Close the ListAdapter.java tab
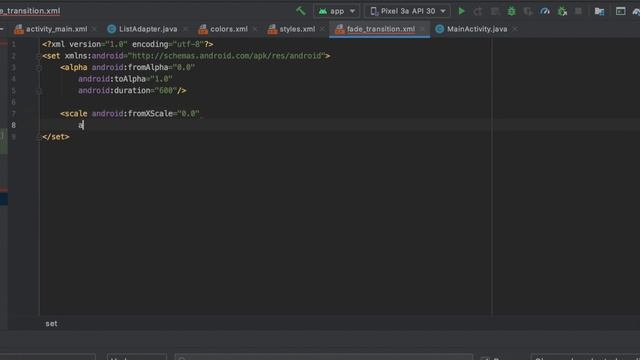640x360 pixels. [x=185, y=29]
